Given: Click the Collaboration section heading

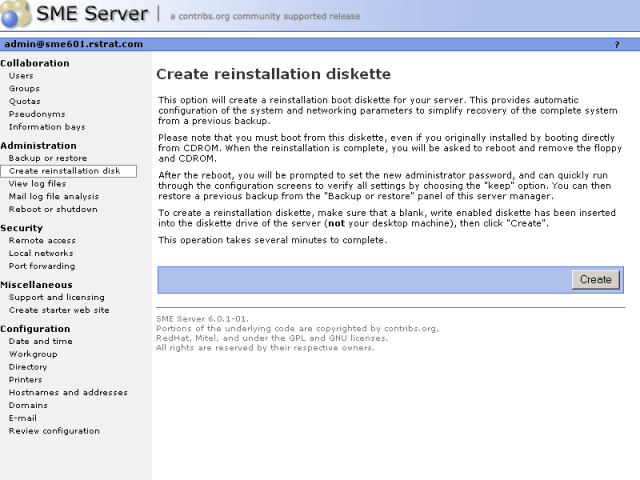Looking at the screenshot, I should [35, 63].
